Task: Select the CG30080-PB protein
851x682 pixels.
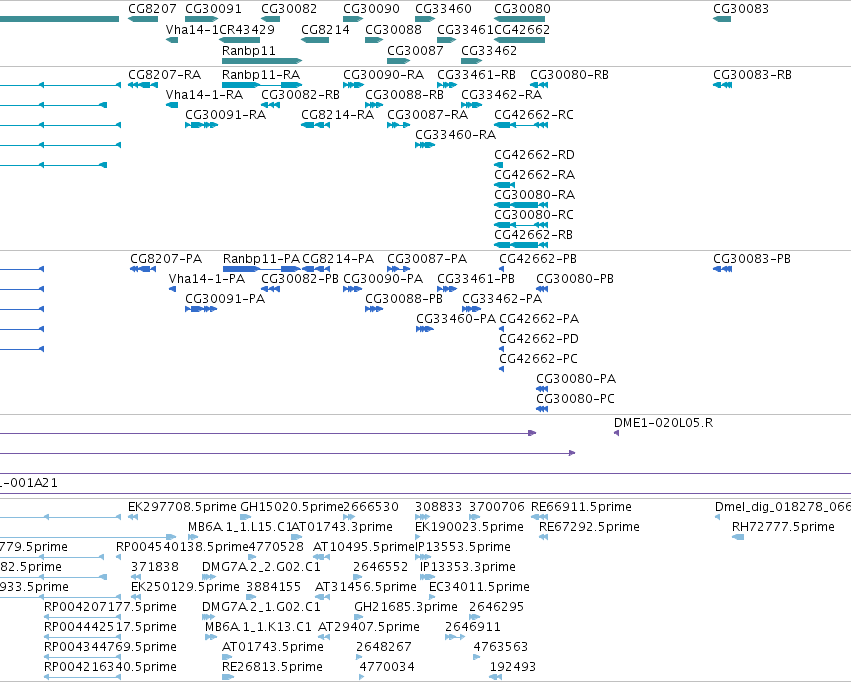Action: coord(542,289)
